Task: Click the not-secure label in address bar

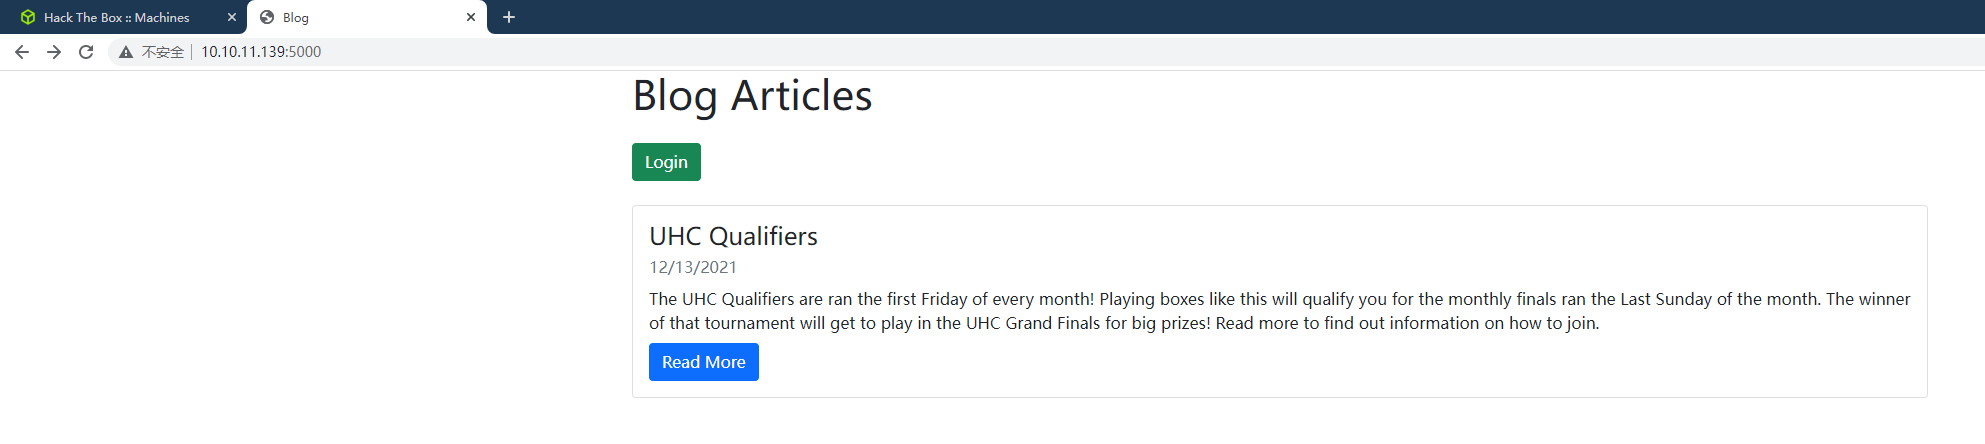Action: [163, 52]
